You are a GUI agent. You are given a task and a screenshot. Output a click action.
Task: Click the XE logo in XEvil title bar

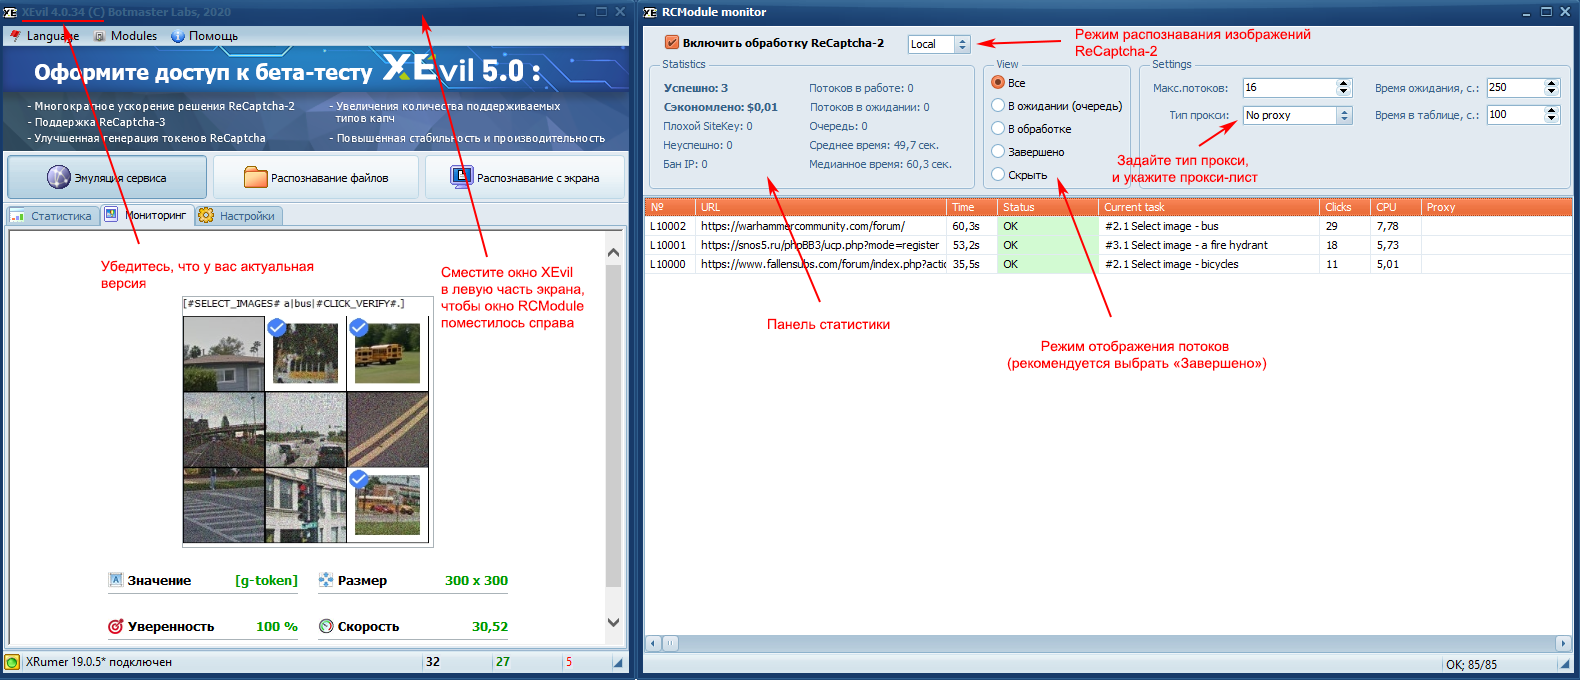pyautogui.click(x=11, y=12)
